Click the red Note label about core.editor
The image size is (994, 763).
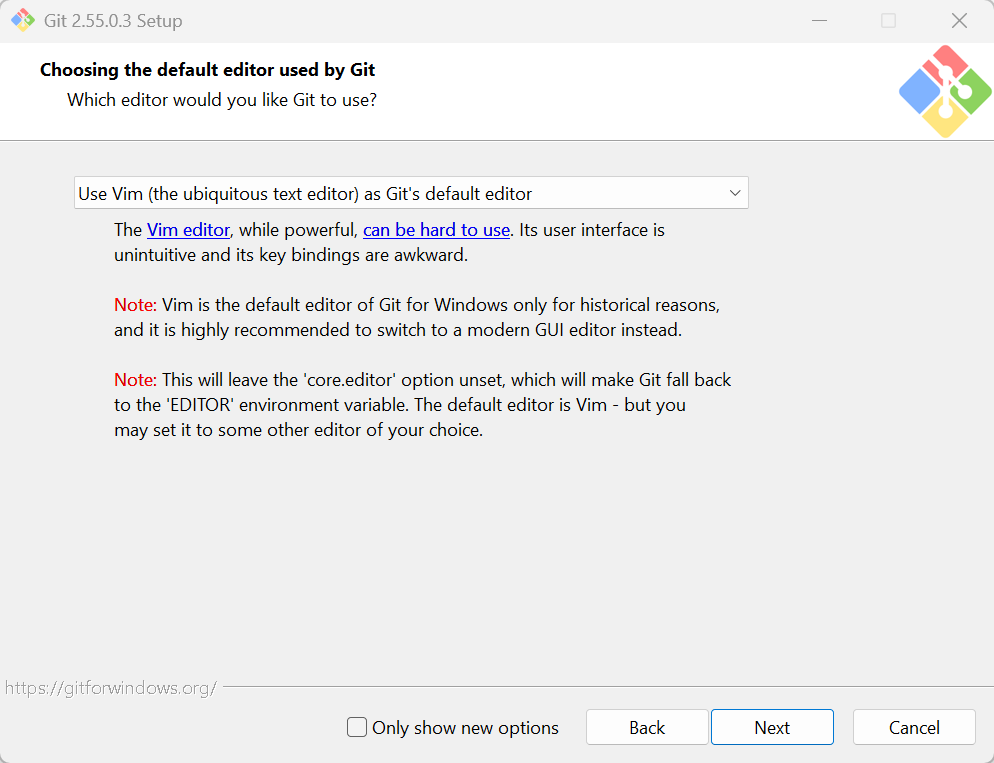(x=135, y=380)
